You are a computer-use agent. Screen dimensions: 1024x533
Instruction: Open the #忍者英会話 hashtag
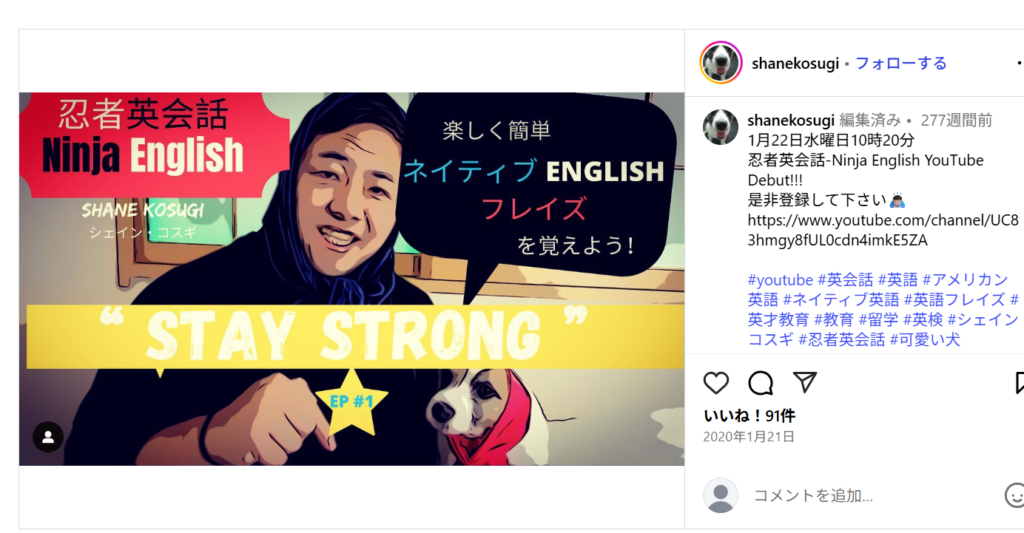click(841, 340)
